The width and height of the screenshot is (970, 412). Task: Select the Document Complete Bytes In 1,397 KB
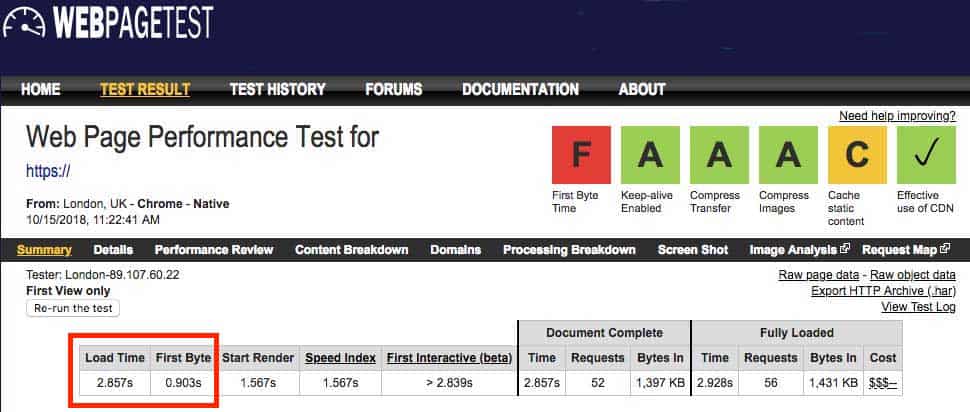tap(660, 383)
